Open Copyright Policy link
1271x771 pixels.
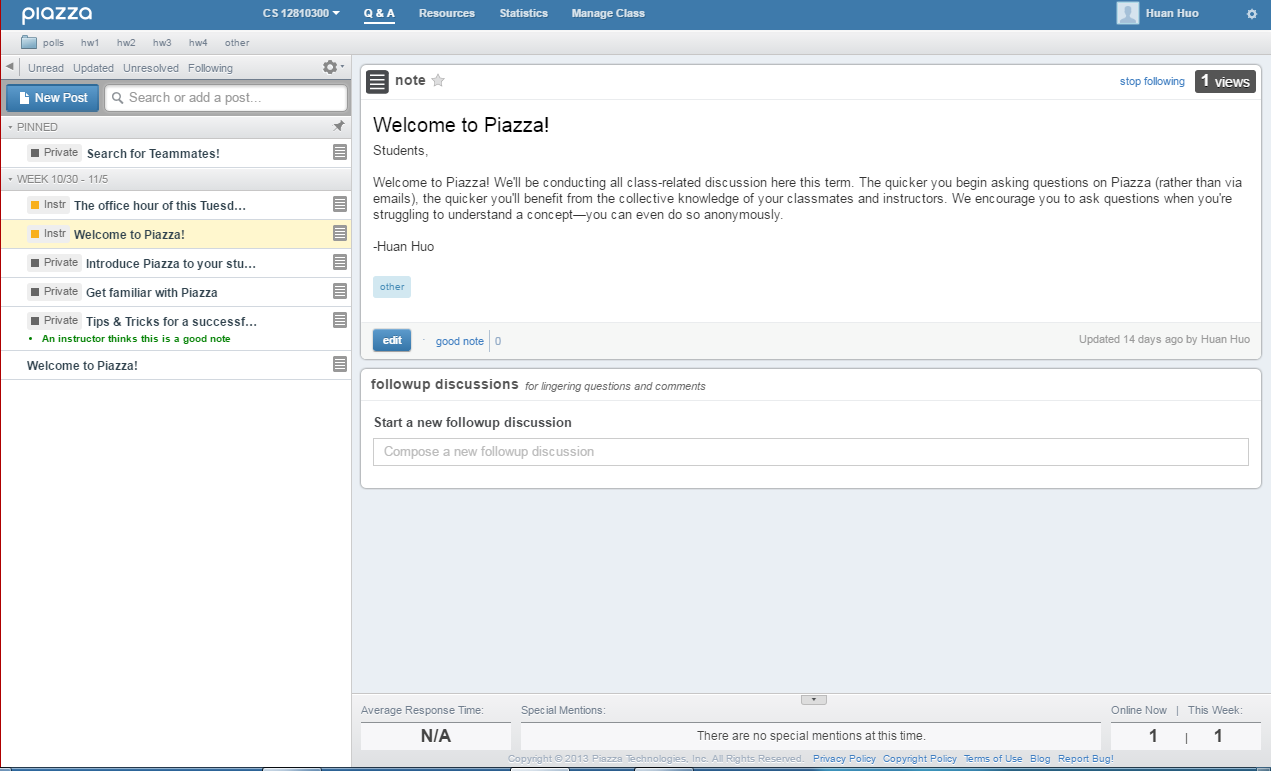(920, 759)
